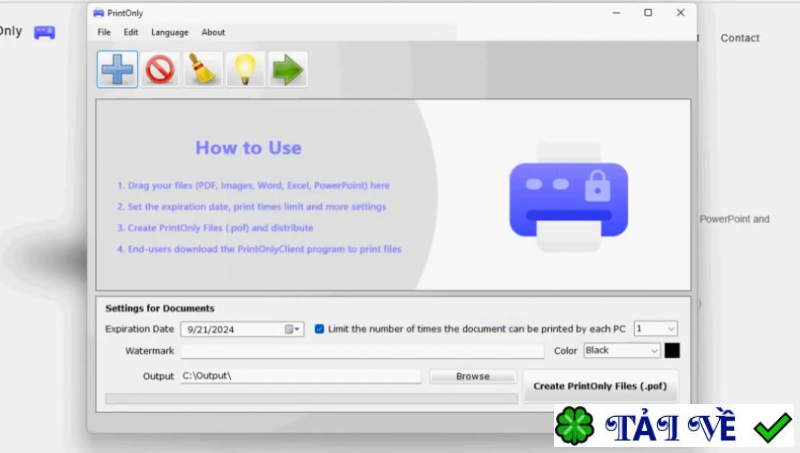
Task: Open the About menu
Action: tap(213, 32)
